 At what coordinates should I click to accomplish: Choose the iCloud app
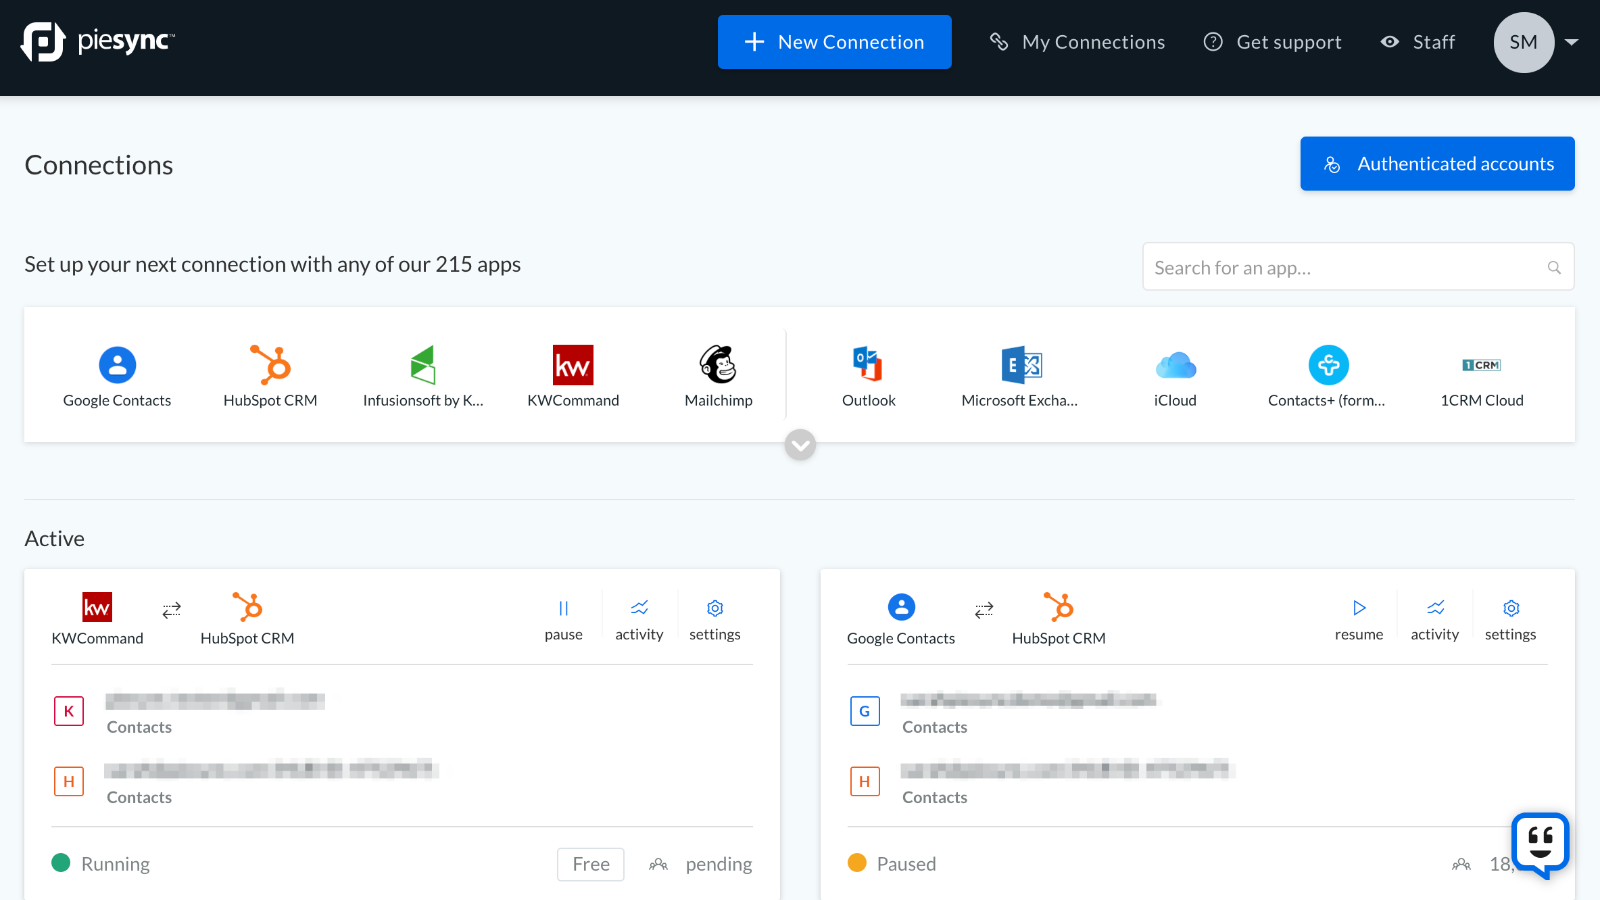(1175, 377)
